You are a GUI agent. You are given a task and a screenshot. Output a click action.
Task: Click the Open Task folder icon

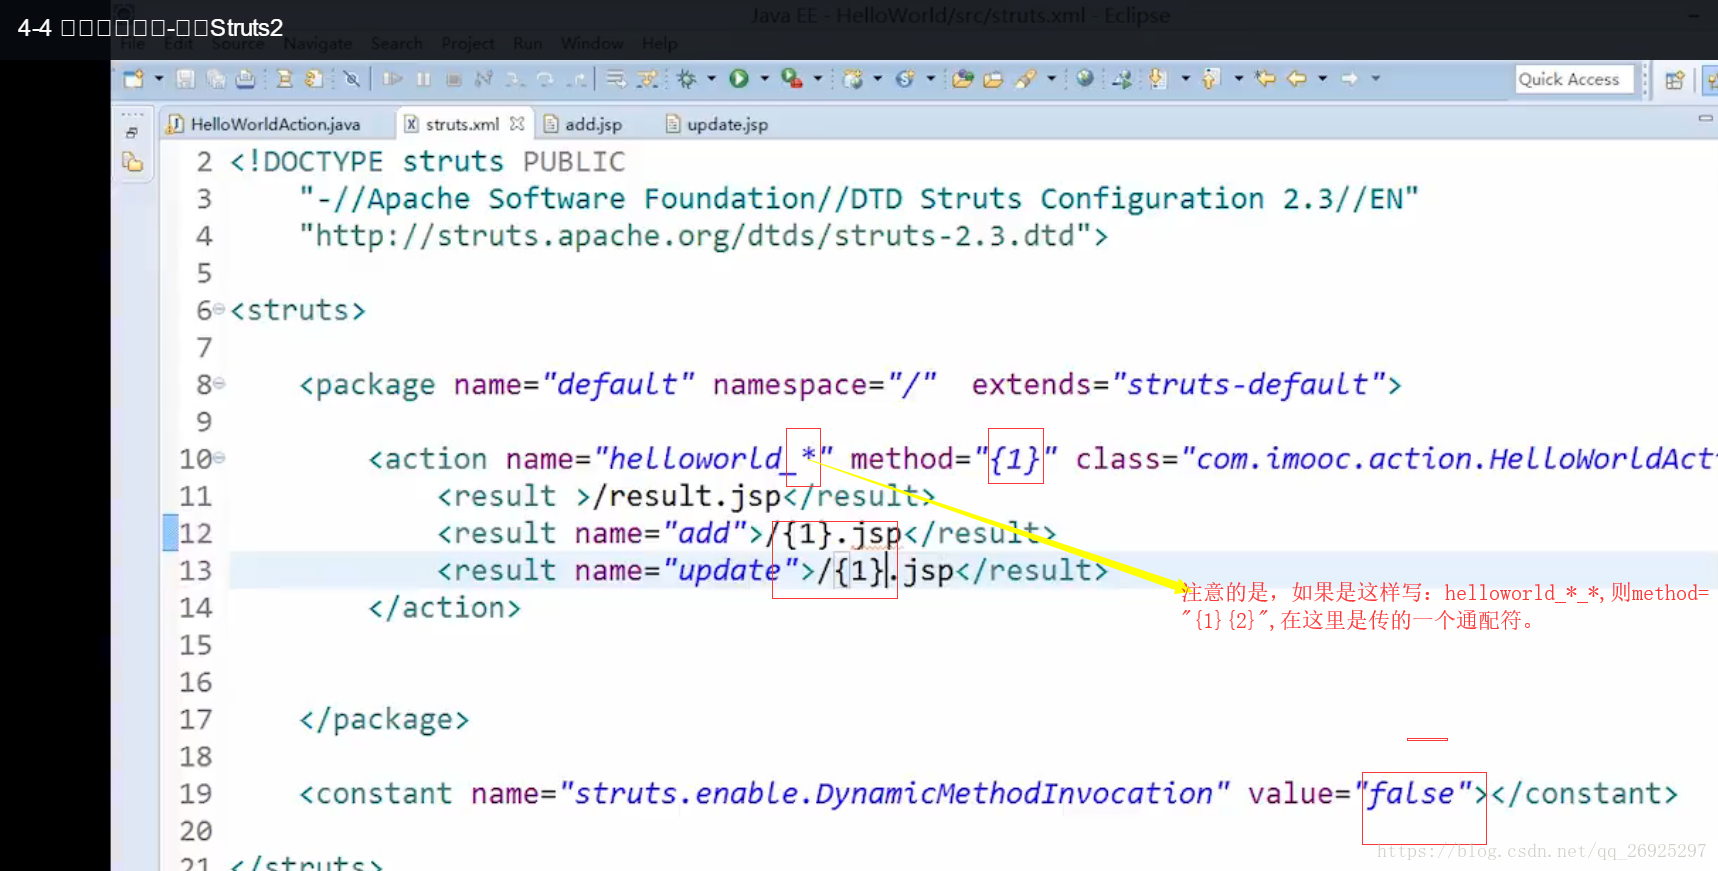coord(993,78)
